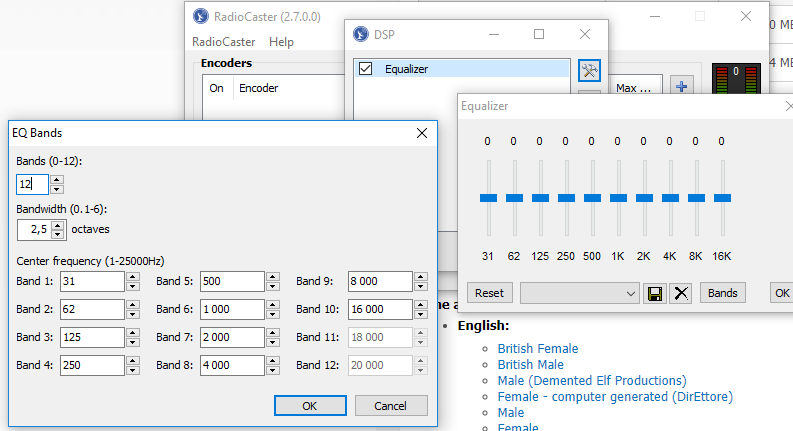Click the 500 Hz equalizer slider
Screen dimensions: 793x431
pos(592,198)
